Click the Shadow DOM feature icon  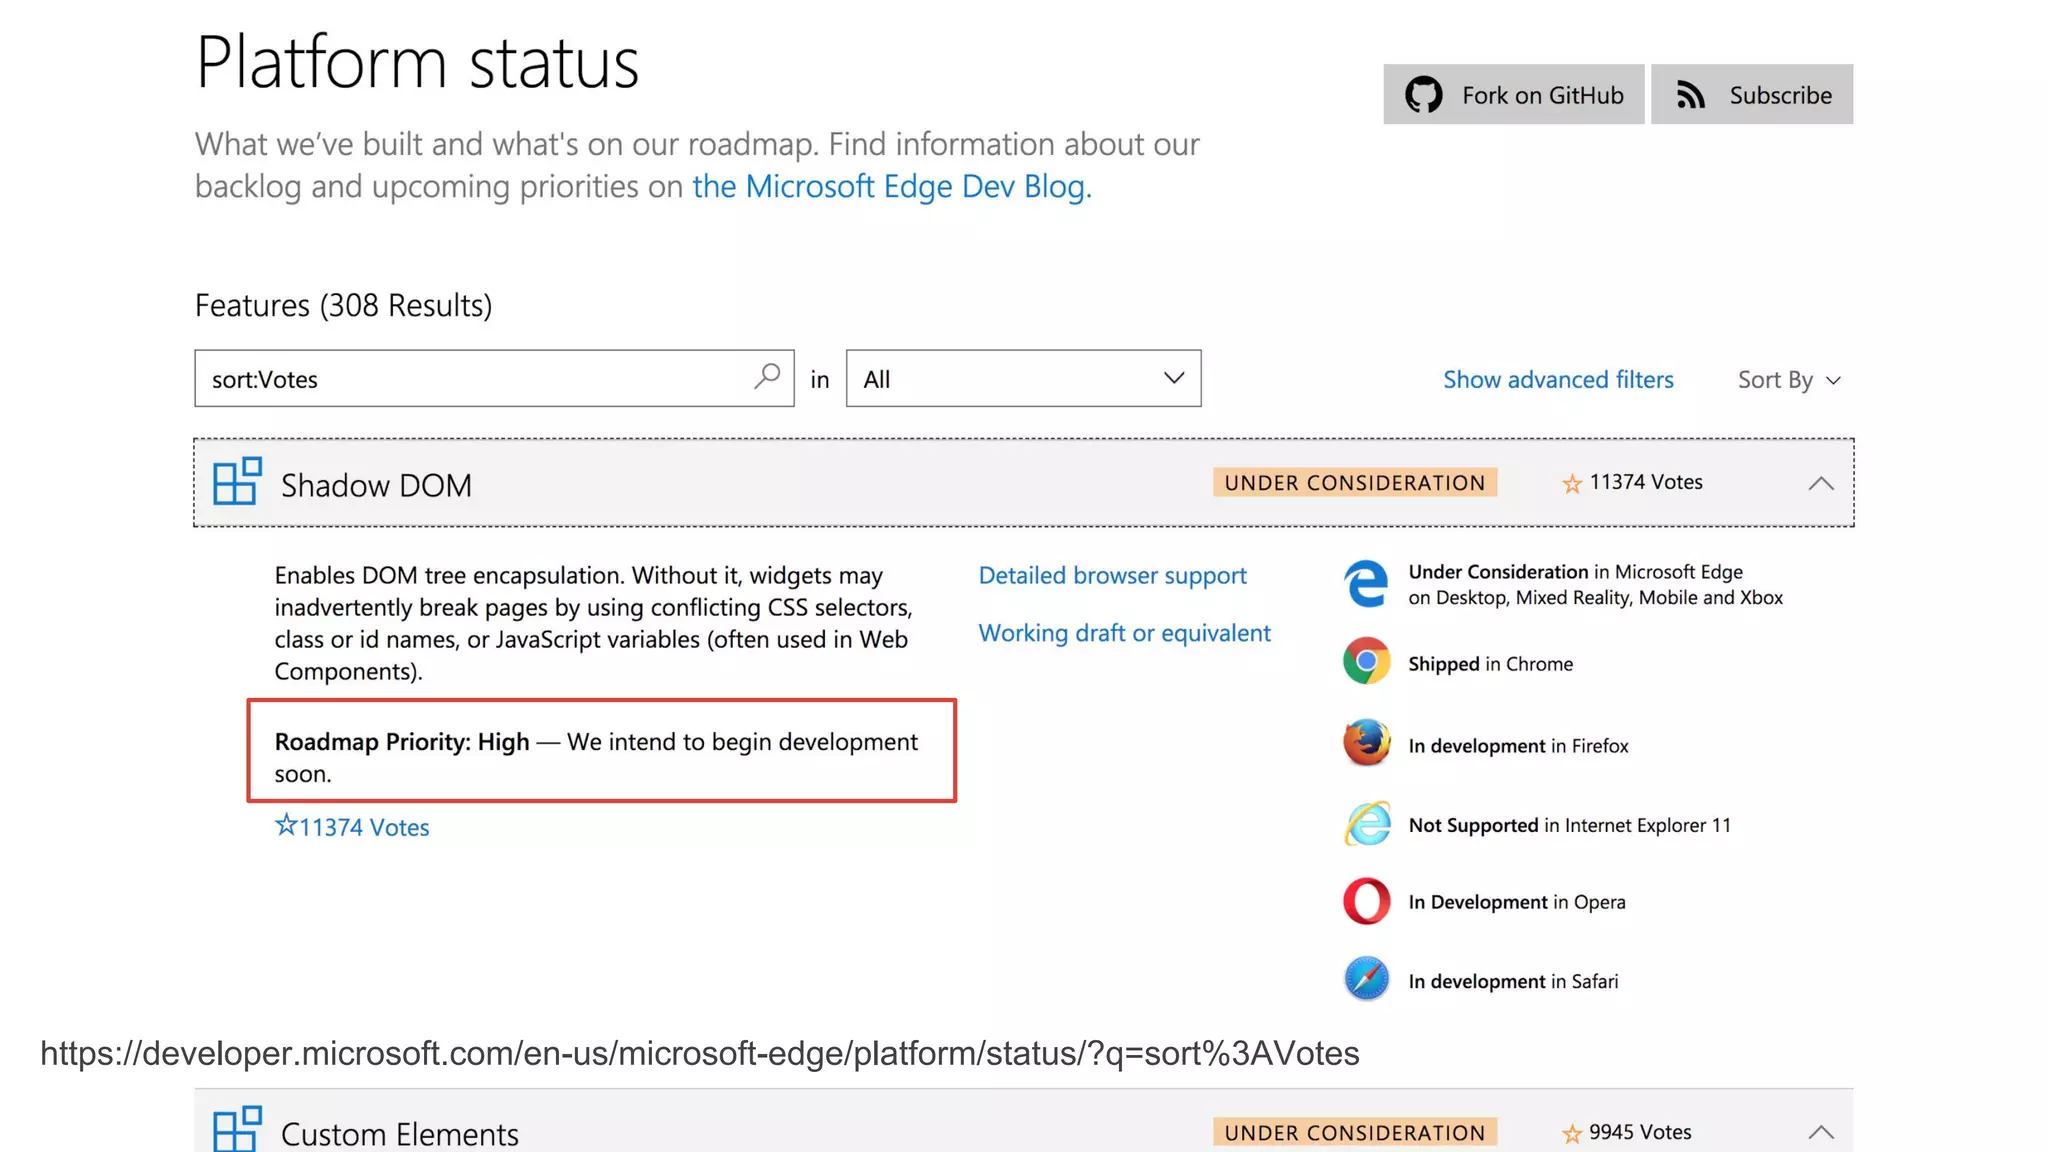tap(237, 482)
